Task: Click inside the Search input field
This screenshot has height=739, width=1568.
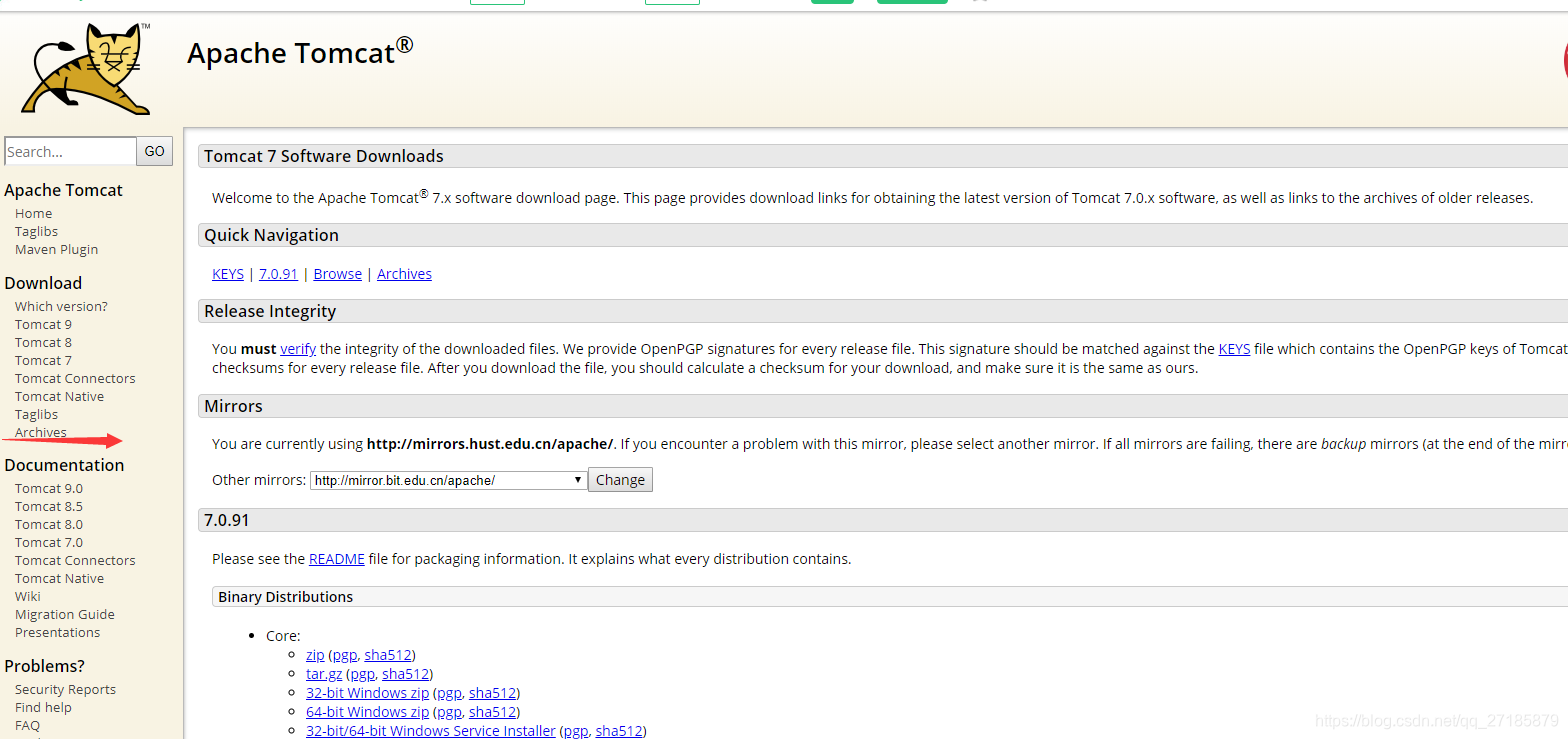Action: (70, 151)
